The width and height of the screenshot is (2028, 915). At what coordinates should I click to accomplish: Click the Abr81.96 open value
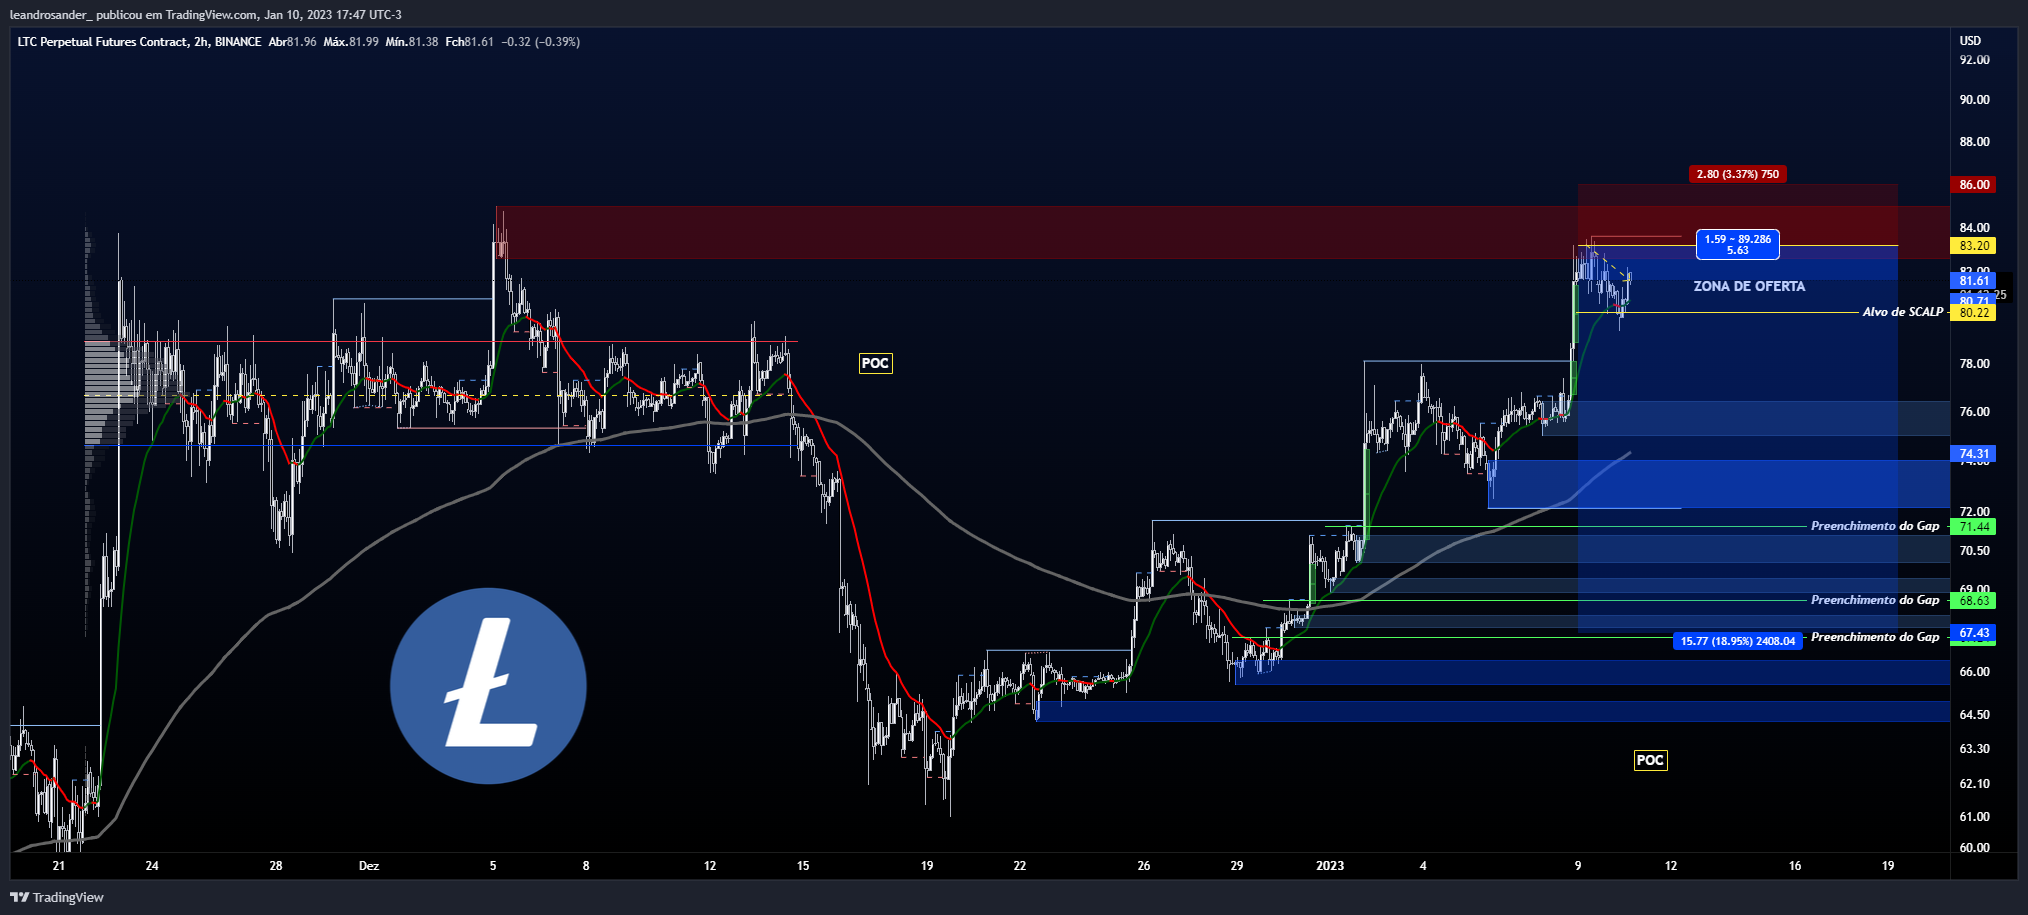(x=292, y=42)
